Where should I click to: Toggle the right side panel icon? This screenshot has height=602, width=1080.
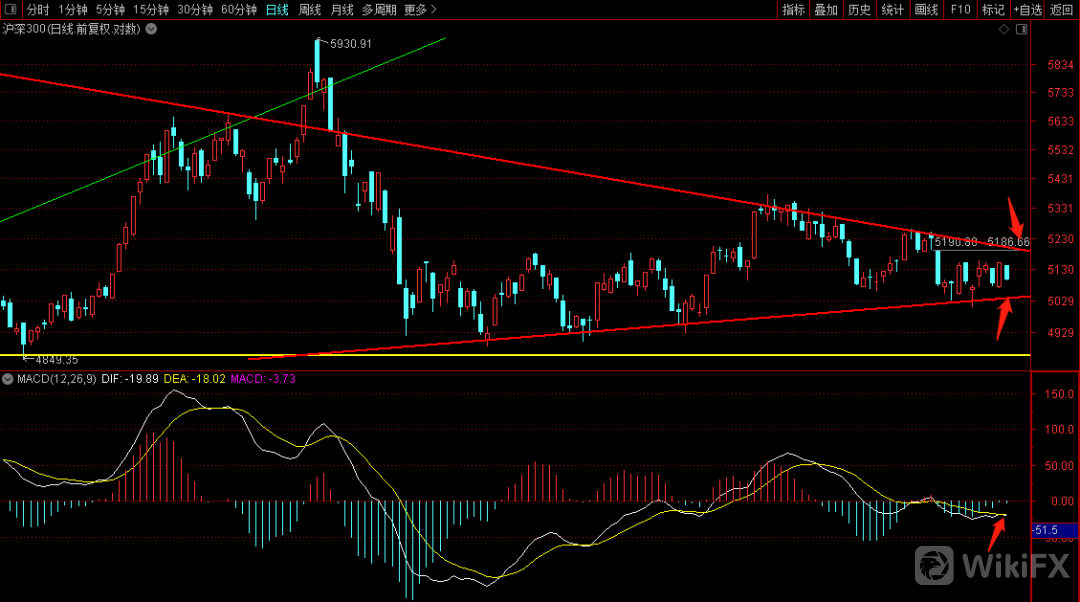1021,30
